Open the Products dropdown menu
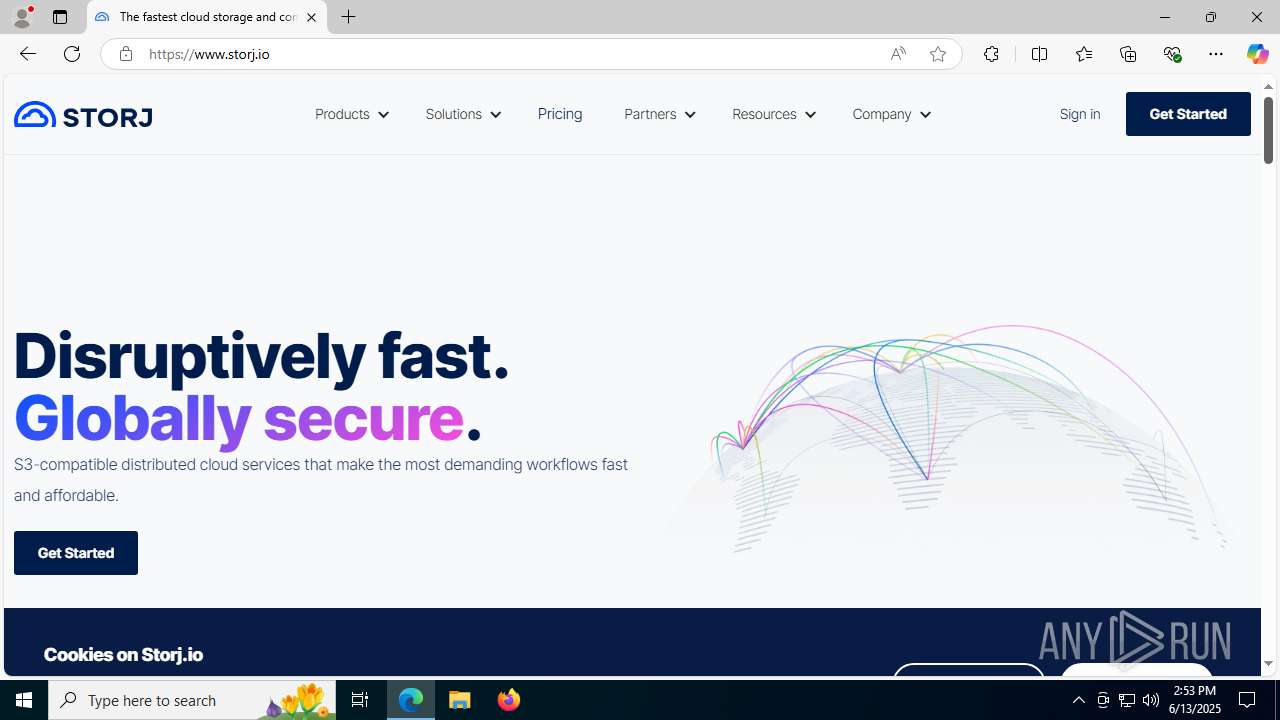Screen dimensions: 1280x720 tap(351, 114)
